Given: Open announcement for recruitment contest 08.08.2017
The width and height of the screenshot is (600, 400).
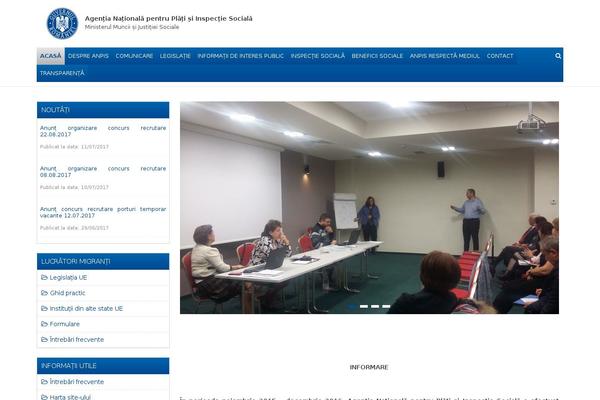Looking at the screenshot, I should click(x=103, y=171).
